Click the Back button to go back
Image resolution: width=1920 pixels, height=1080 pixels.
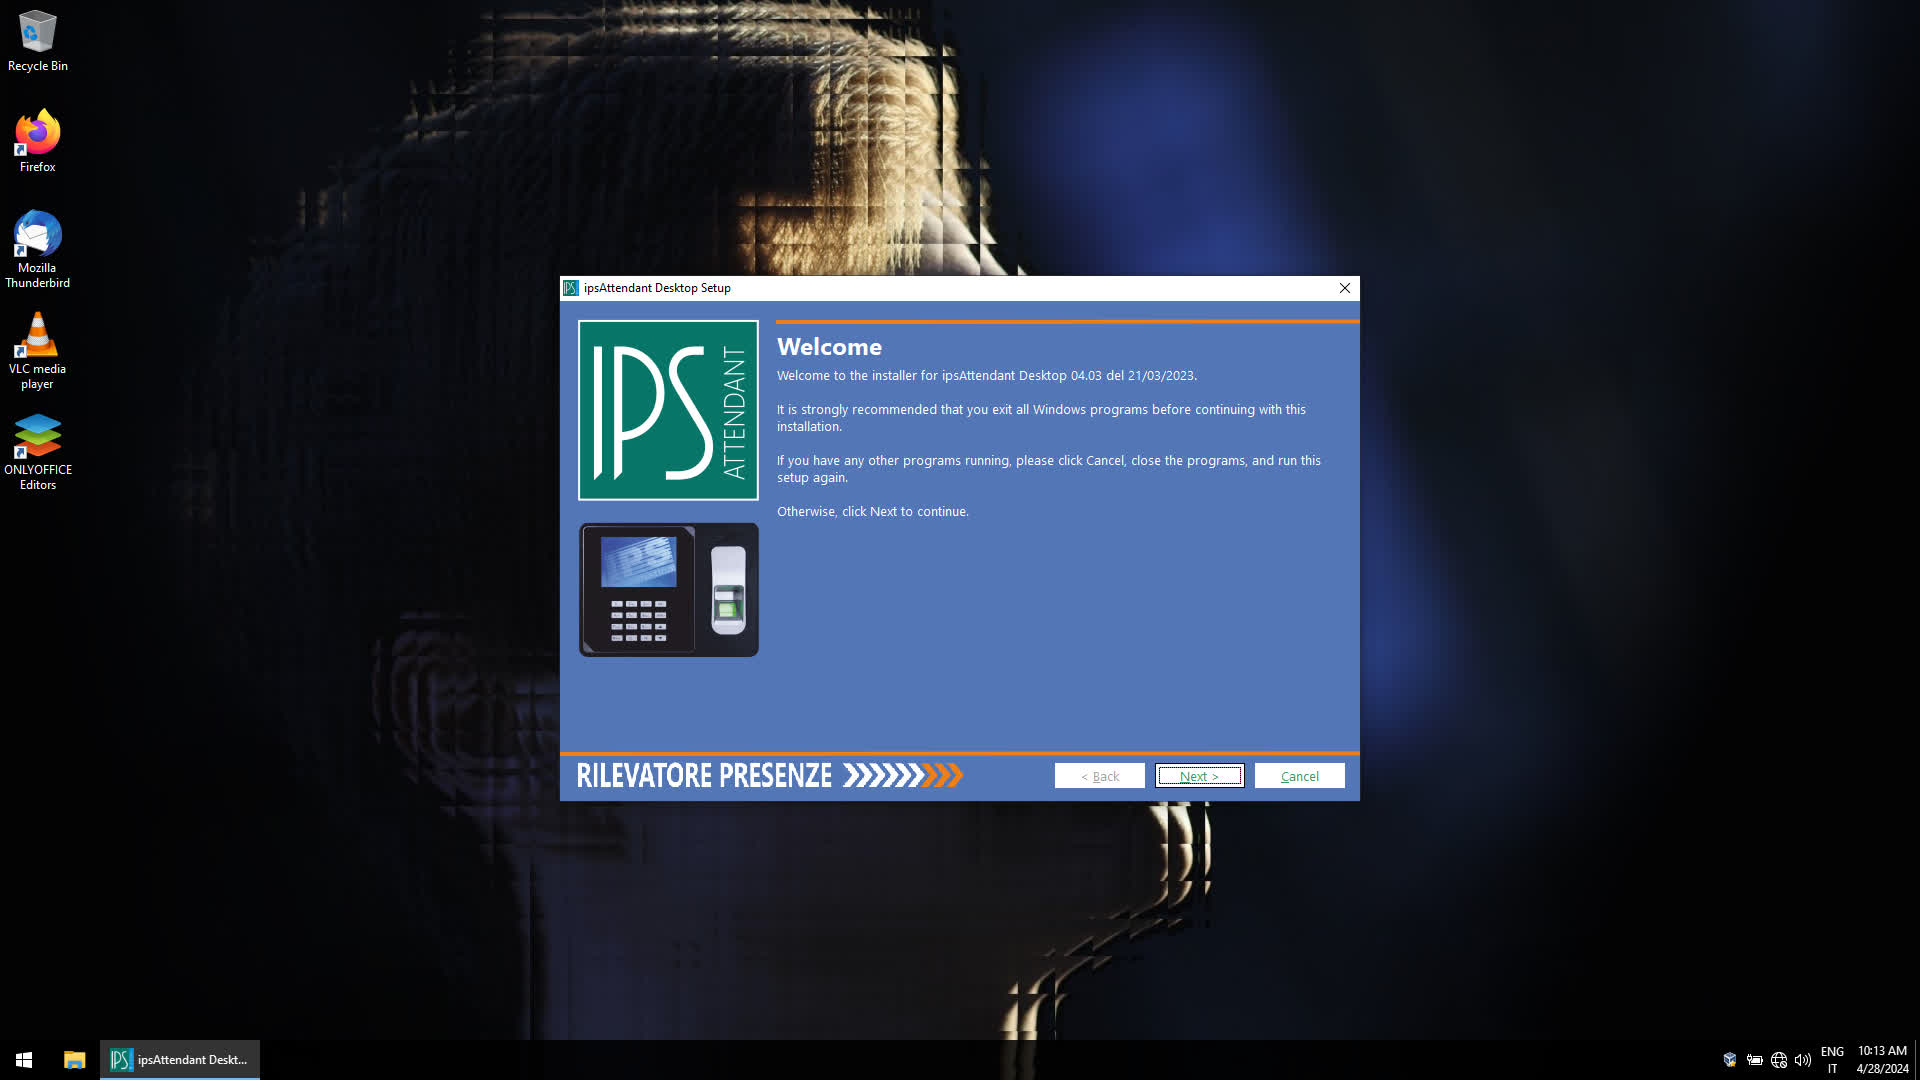coord(1098,775)
